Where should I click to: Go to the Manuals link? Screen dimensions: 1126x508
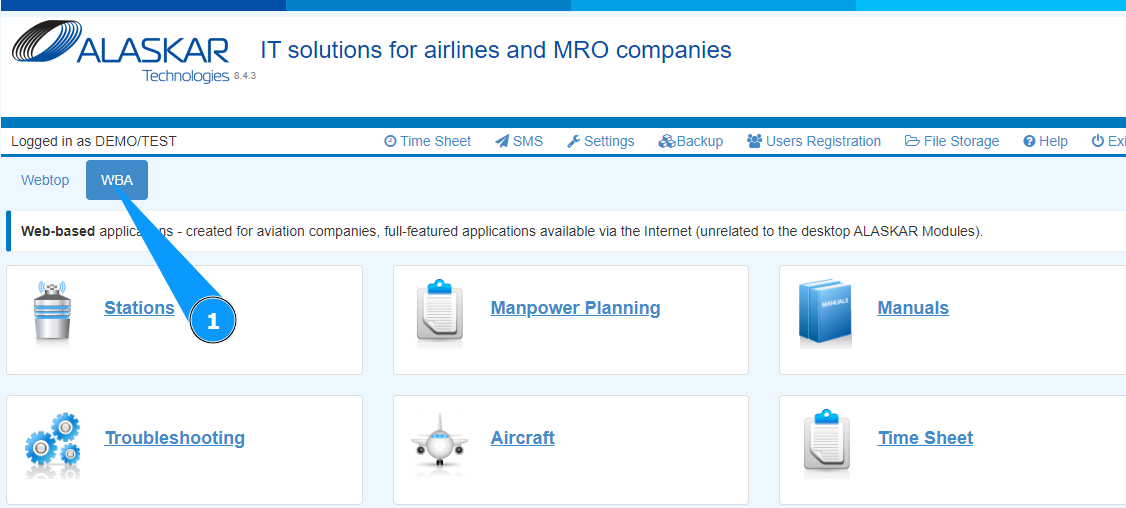(x=913, y=308)
